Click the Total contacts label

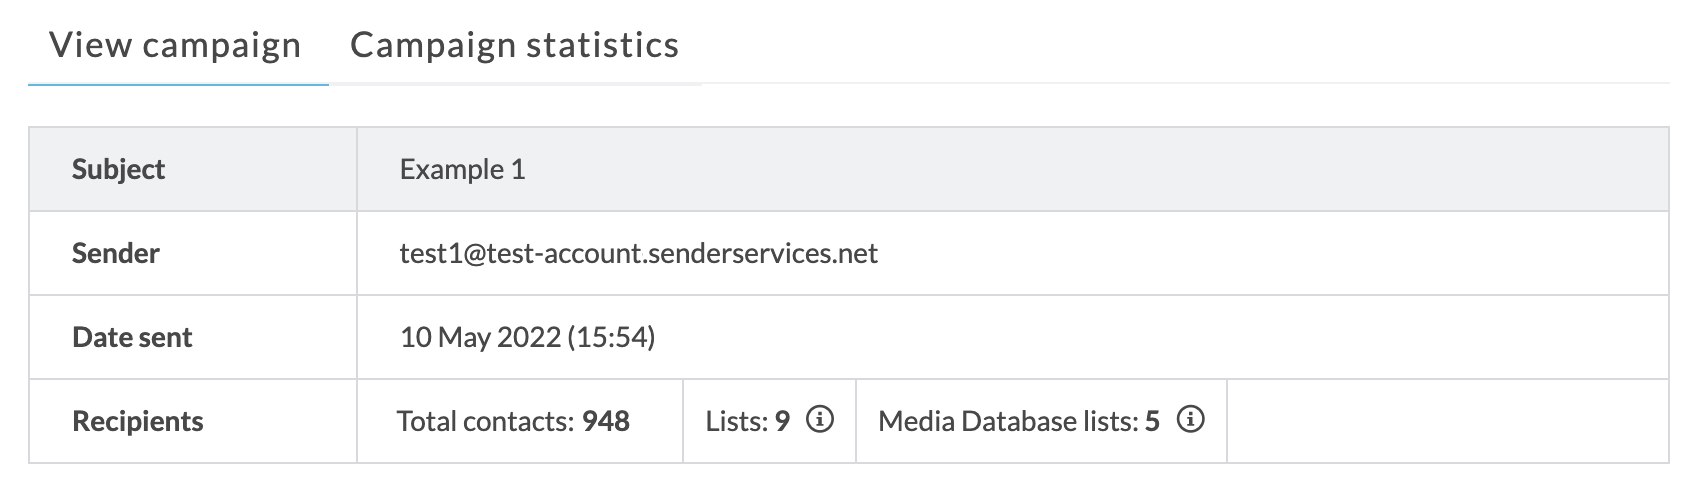(486, 421)
